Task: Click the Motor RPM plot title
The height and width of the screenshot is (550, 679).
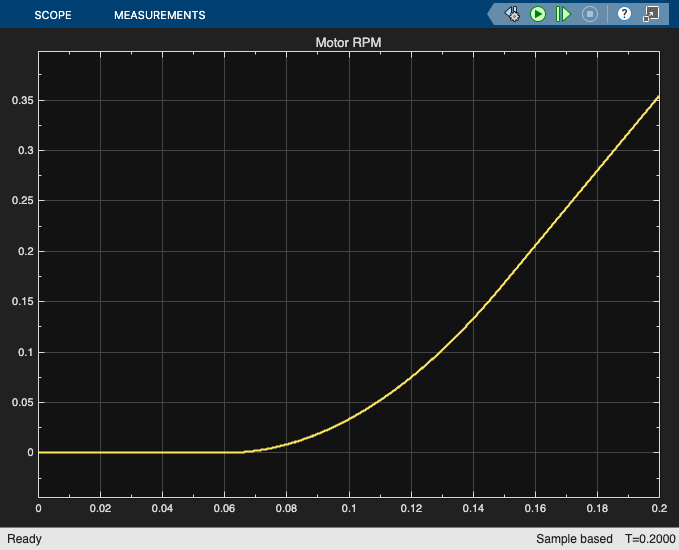Action: (348, 42)
